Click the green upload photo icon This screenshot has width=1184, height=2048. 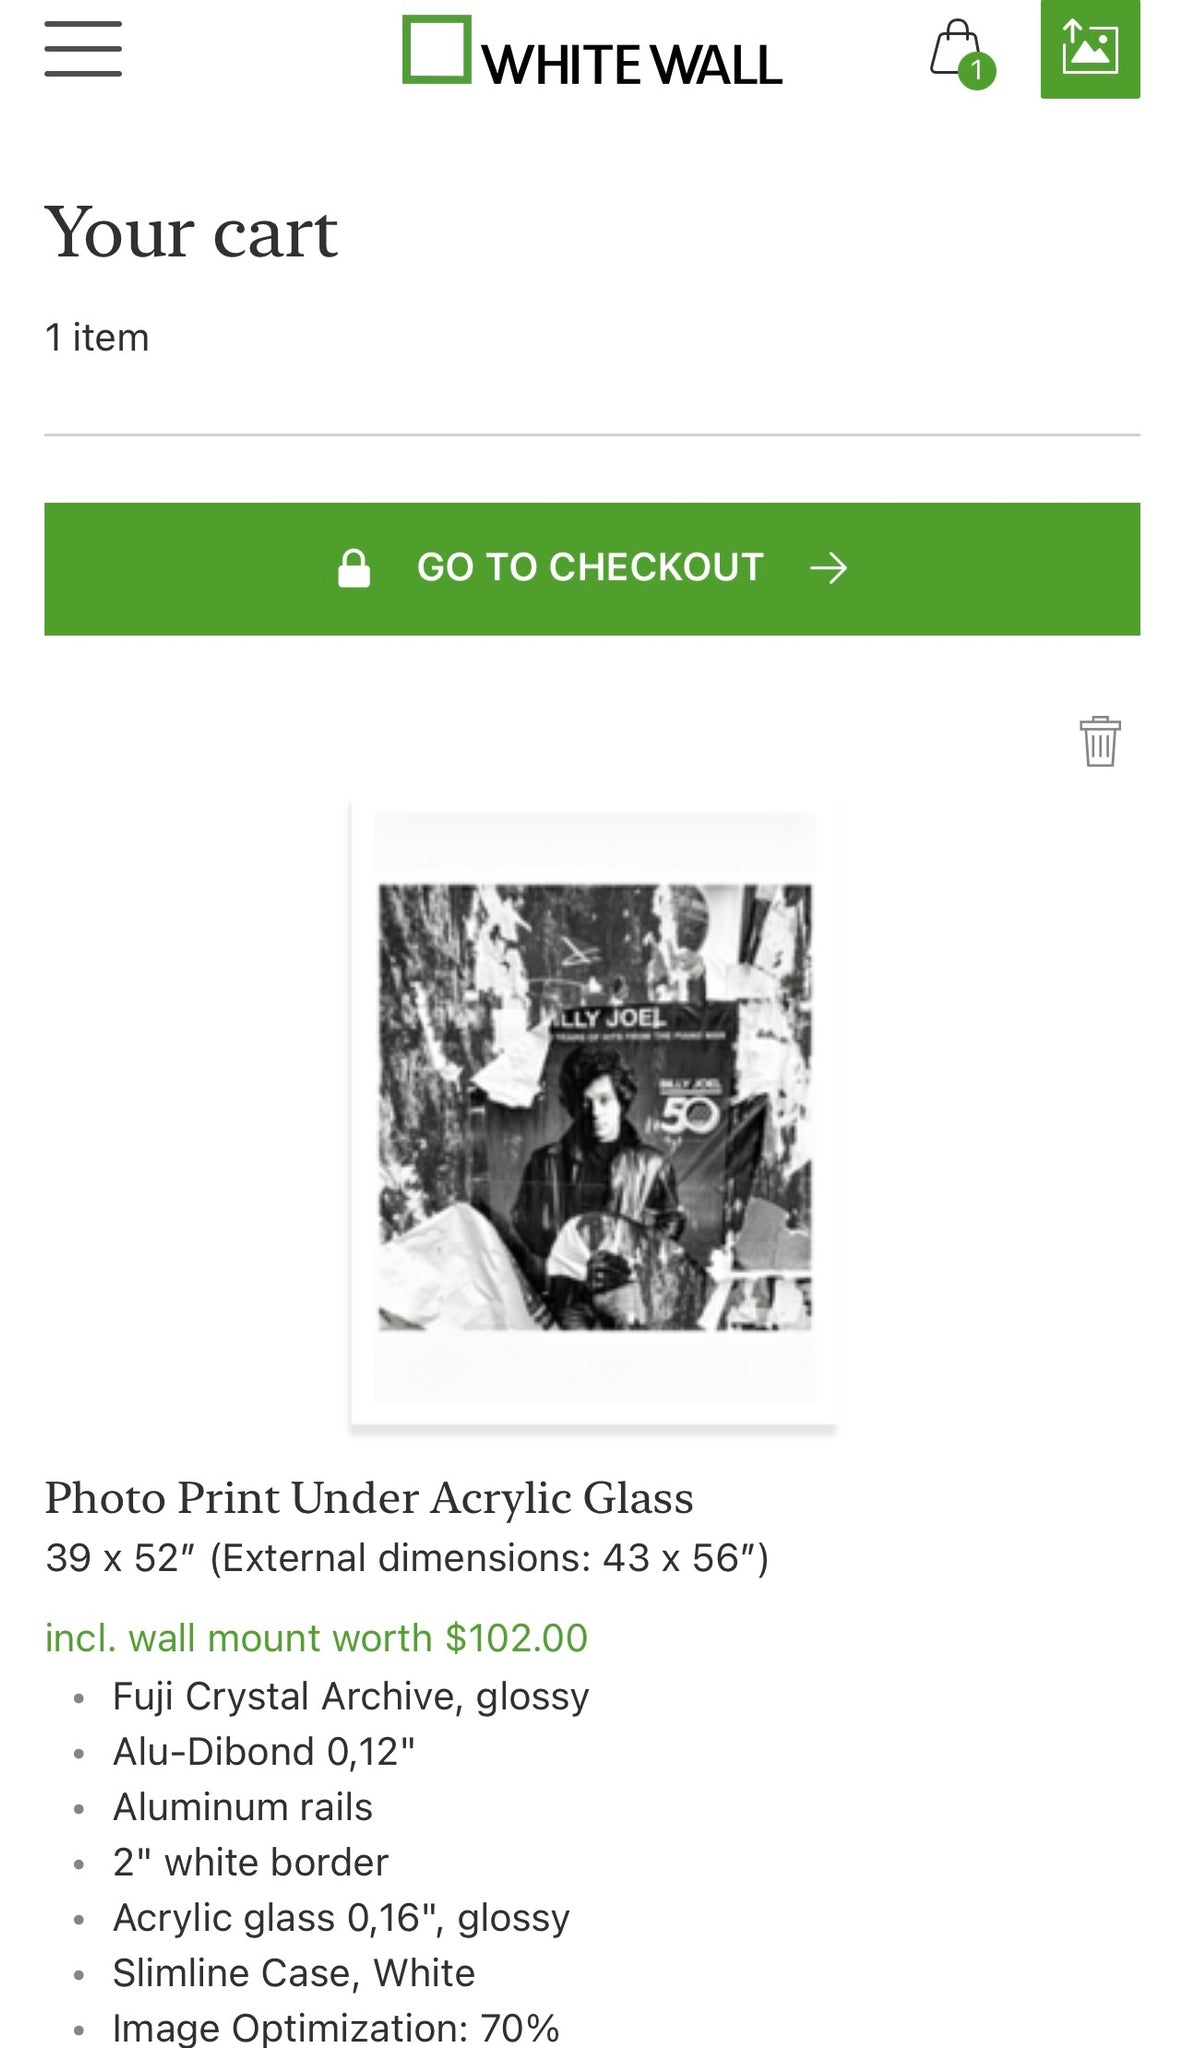(x=1089, y=48)
